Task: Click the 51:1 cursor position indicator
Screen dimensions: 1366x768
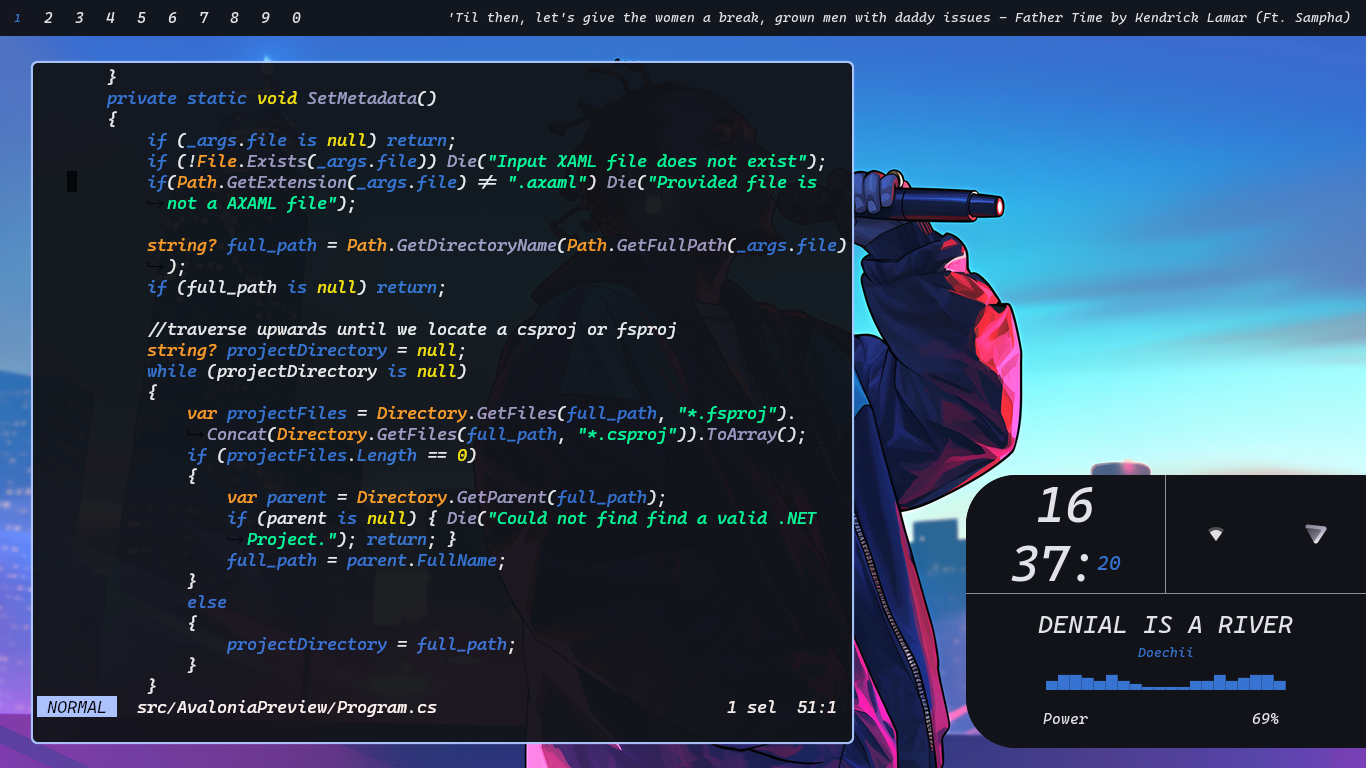Action: (x=817, y=706)
